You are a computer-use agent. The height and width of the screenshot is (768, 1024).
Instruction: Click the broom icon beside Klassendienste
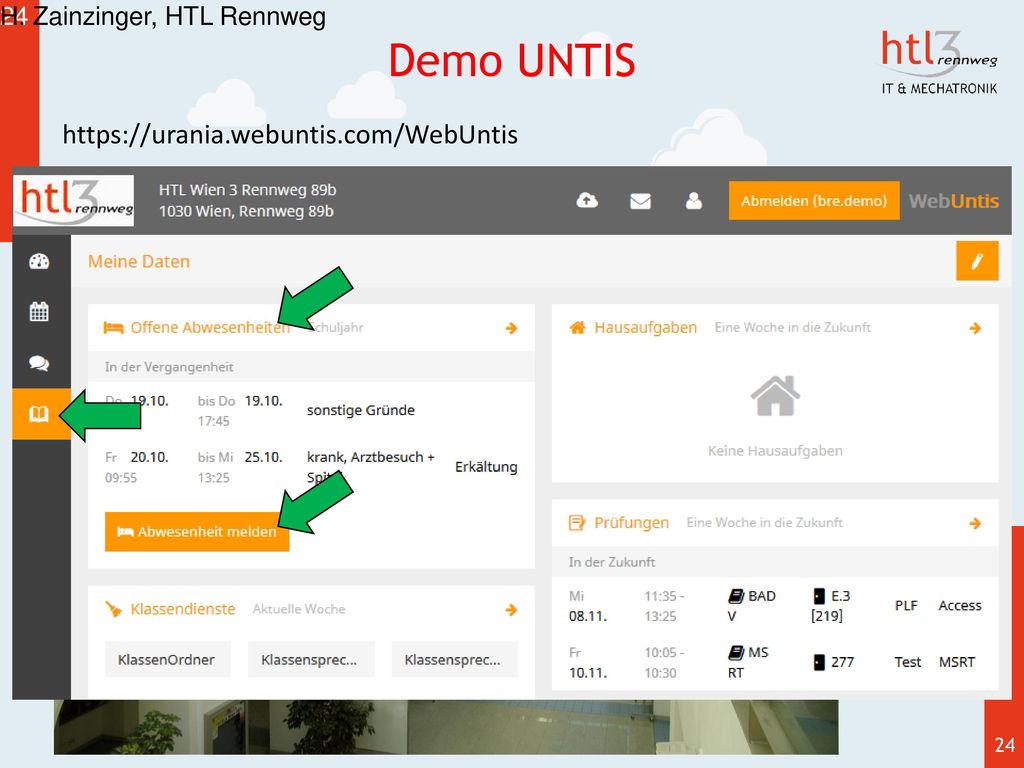point(114,609)
